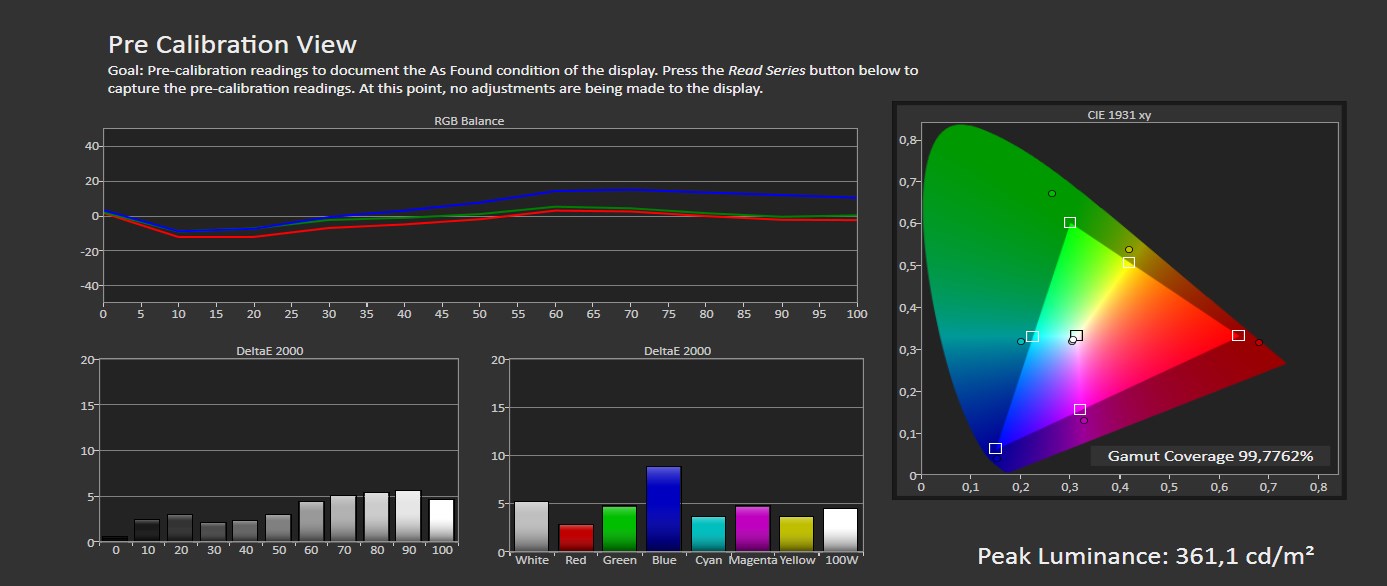Click the magenta target square on CIE chart
The height and width of the screenshot is (586, 1387).
coord(1079,410)
